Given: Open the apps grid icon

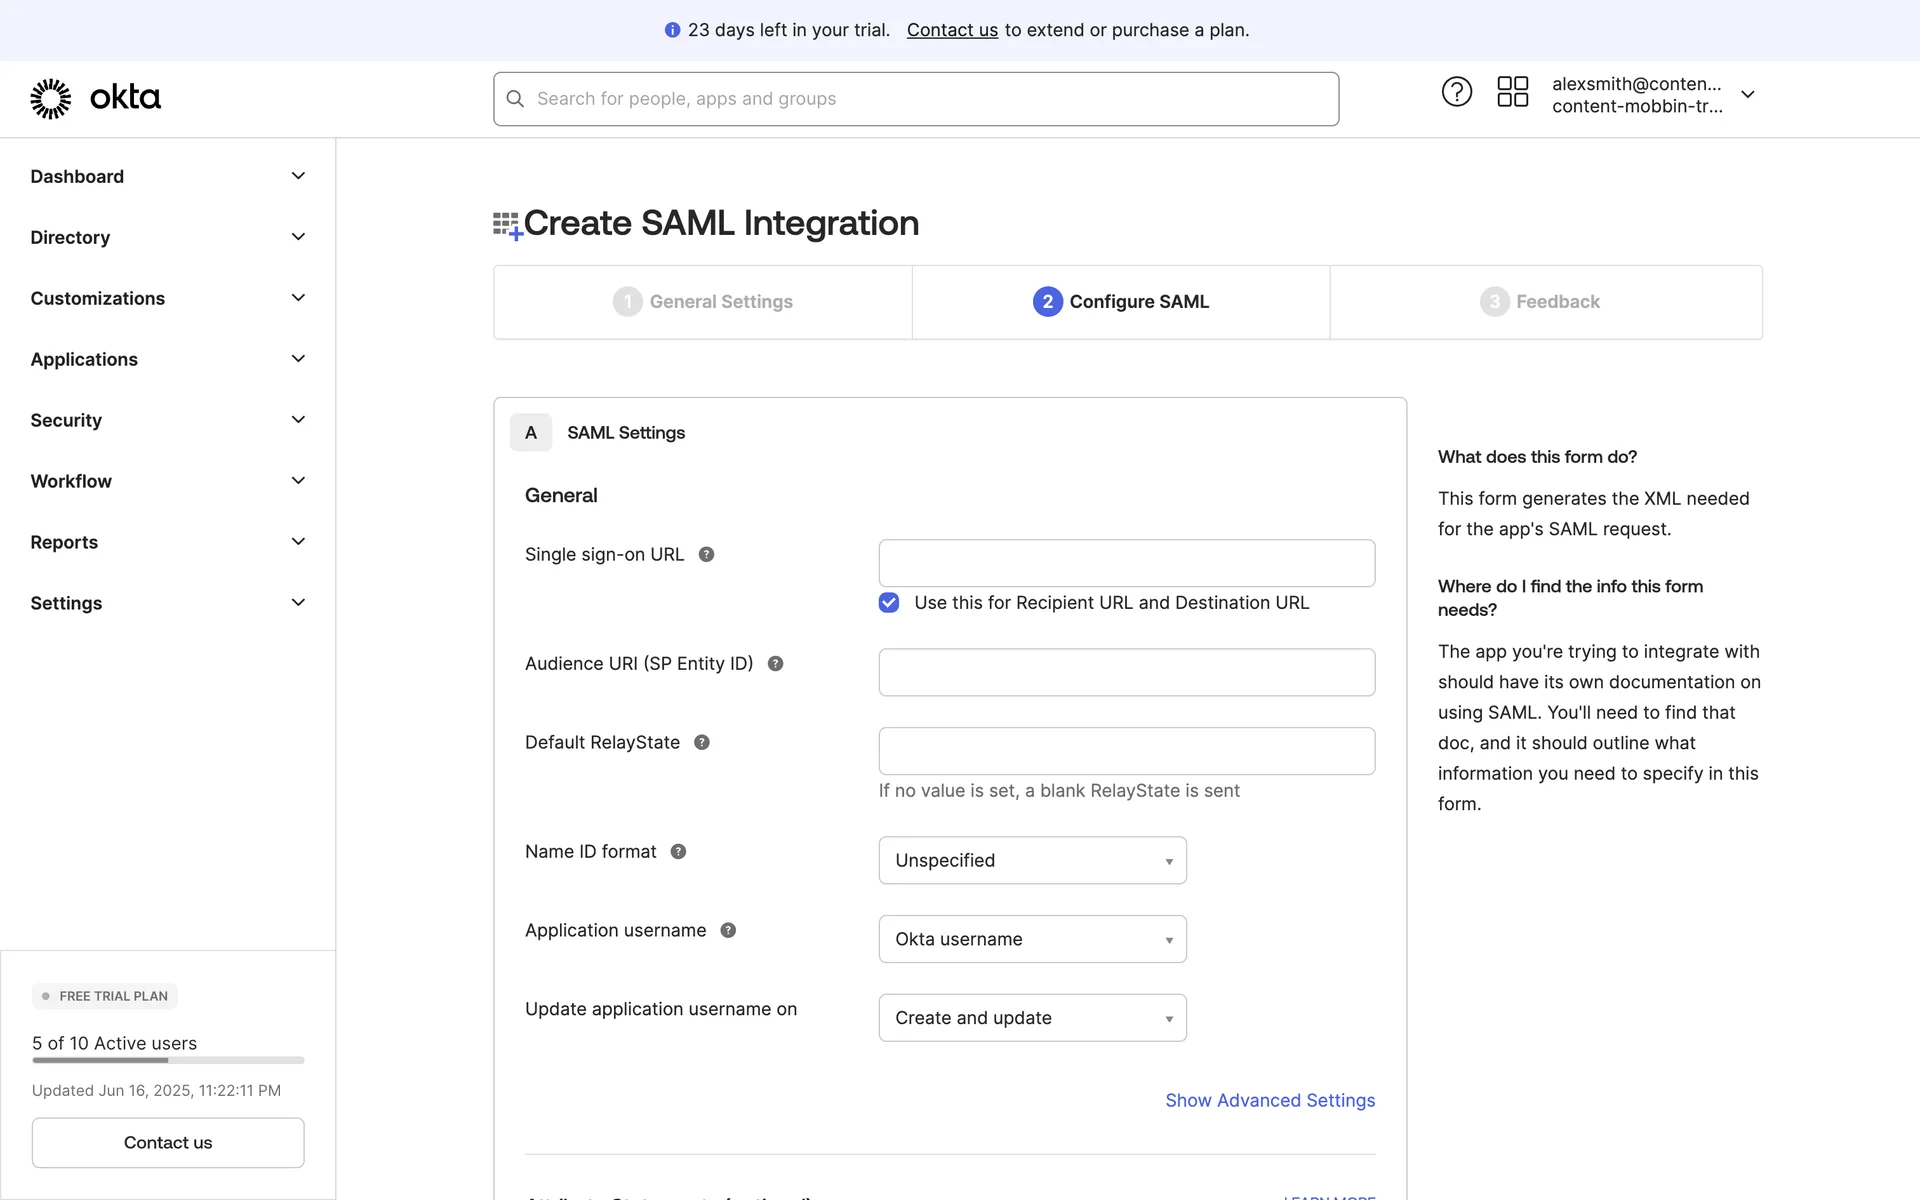Looking at the screenshot, I should coord(1512,92).
